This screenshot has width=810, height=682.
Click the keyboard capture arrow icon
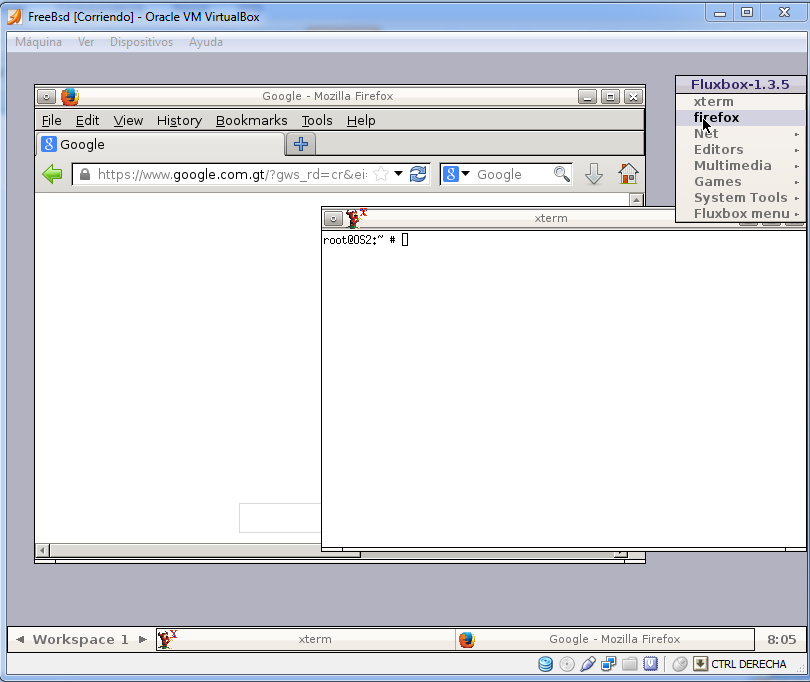pos(700,664)
